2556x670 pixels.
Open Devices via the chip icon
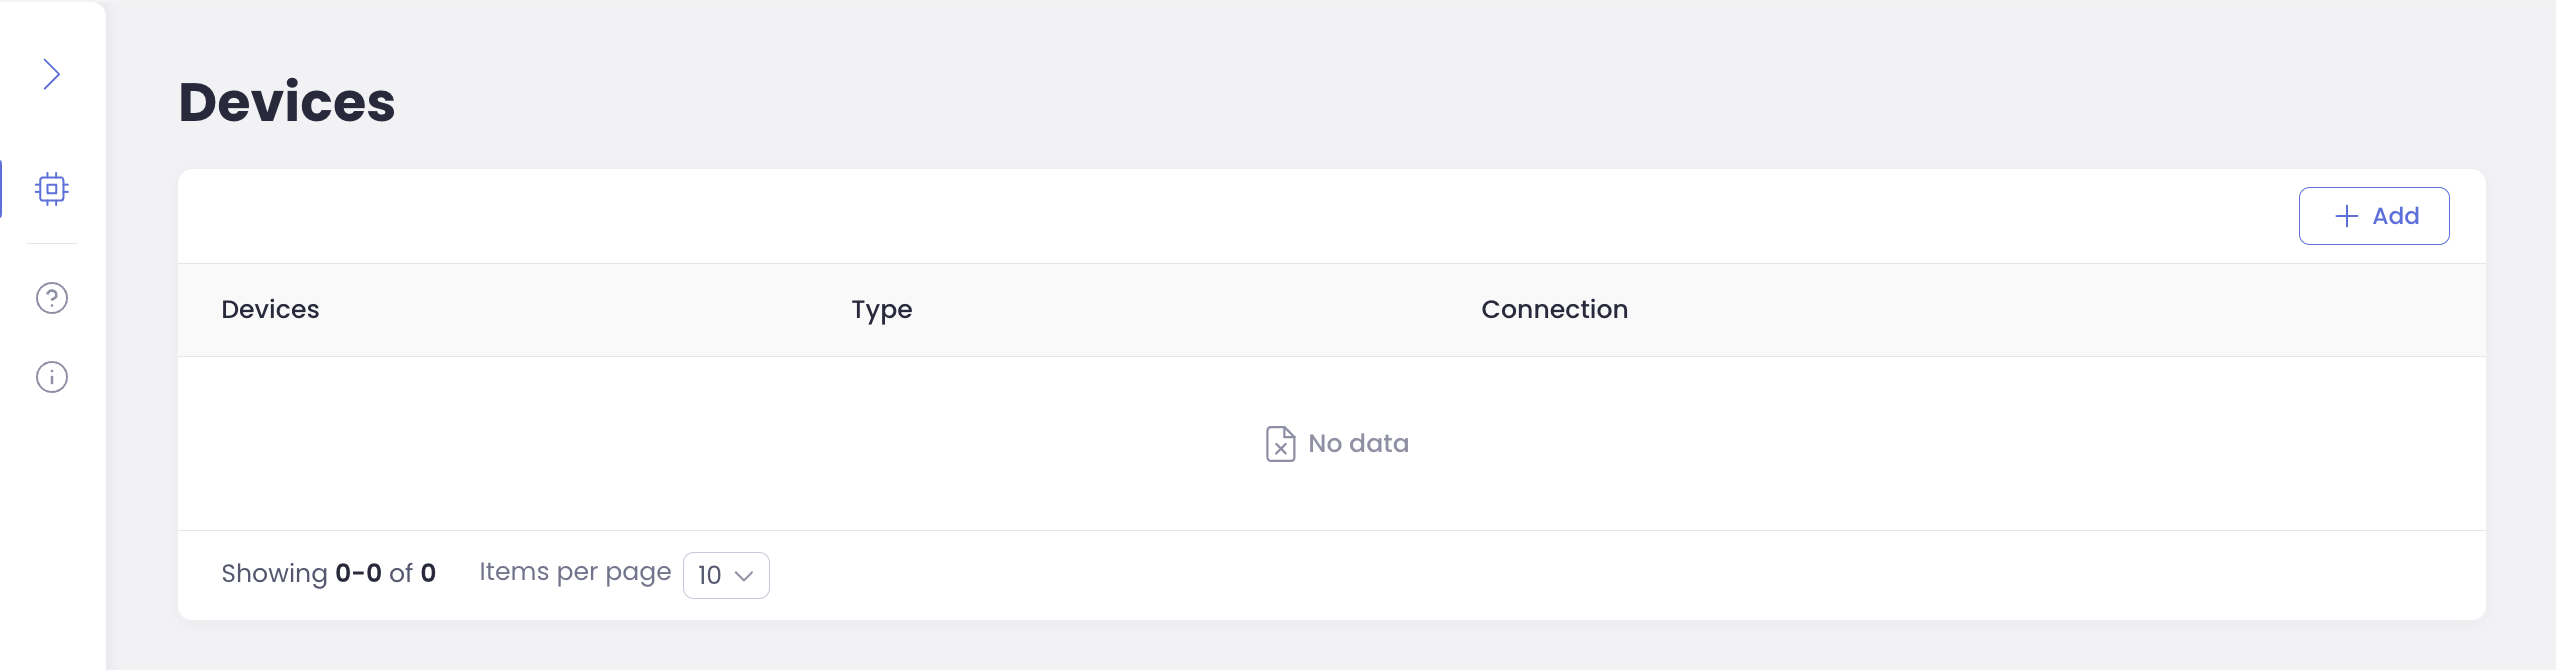tap(52, 188)
